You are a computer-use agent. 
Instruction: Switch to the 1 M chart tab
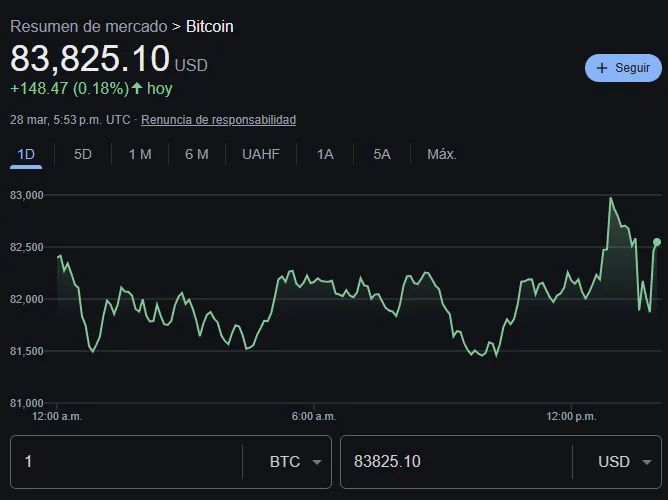point(140,154)
